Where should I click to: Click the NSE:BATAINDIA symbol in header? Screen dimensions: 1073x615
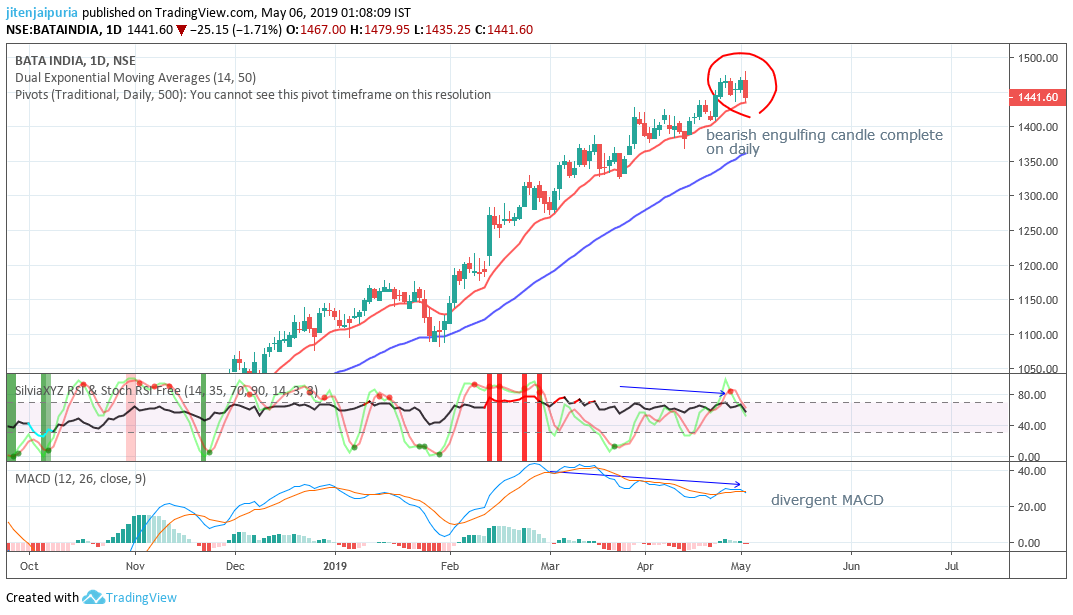54,29
